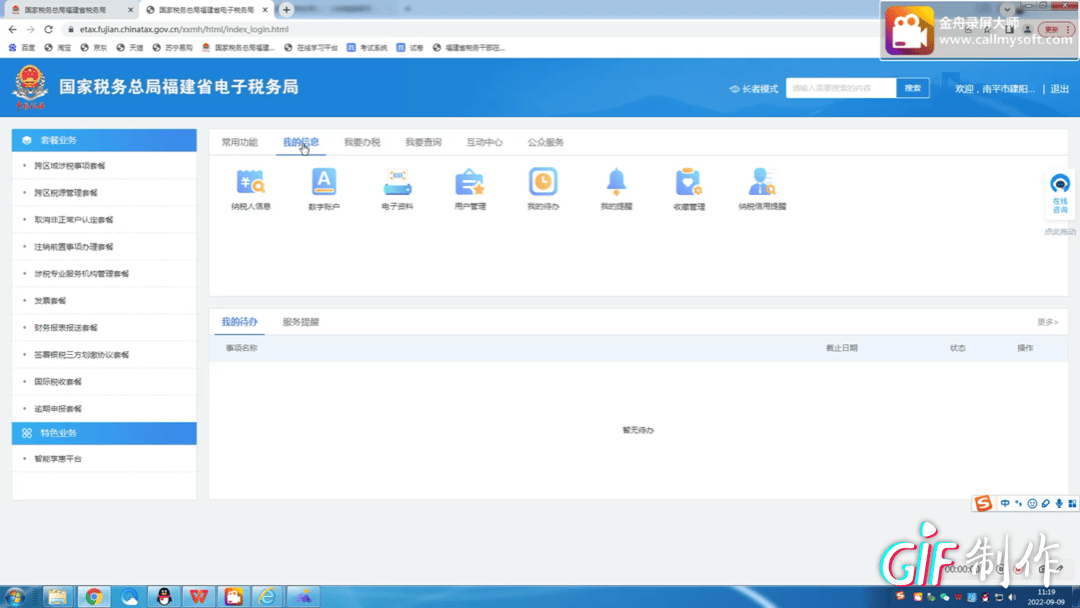This screenshot has width=1080, height=608.
Task: Click the Windows Start button
Action: [15, 596]
